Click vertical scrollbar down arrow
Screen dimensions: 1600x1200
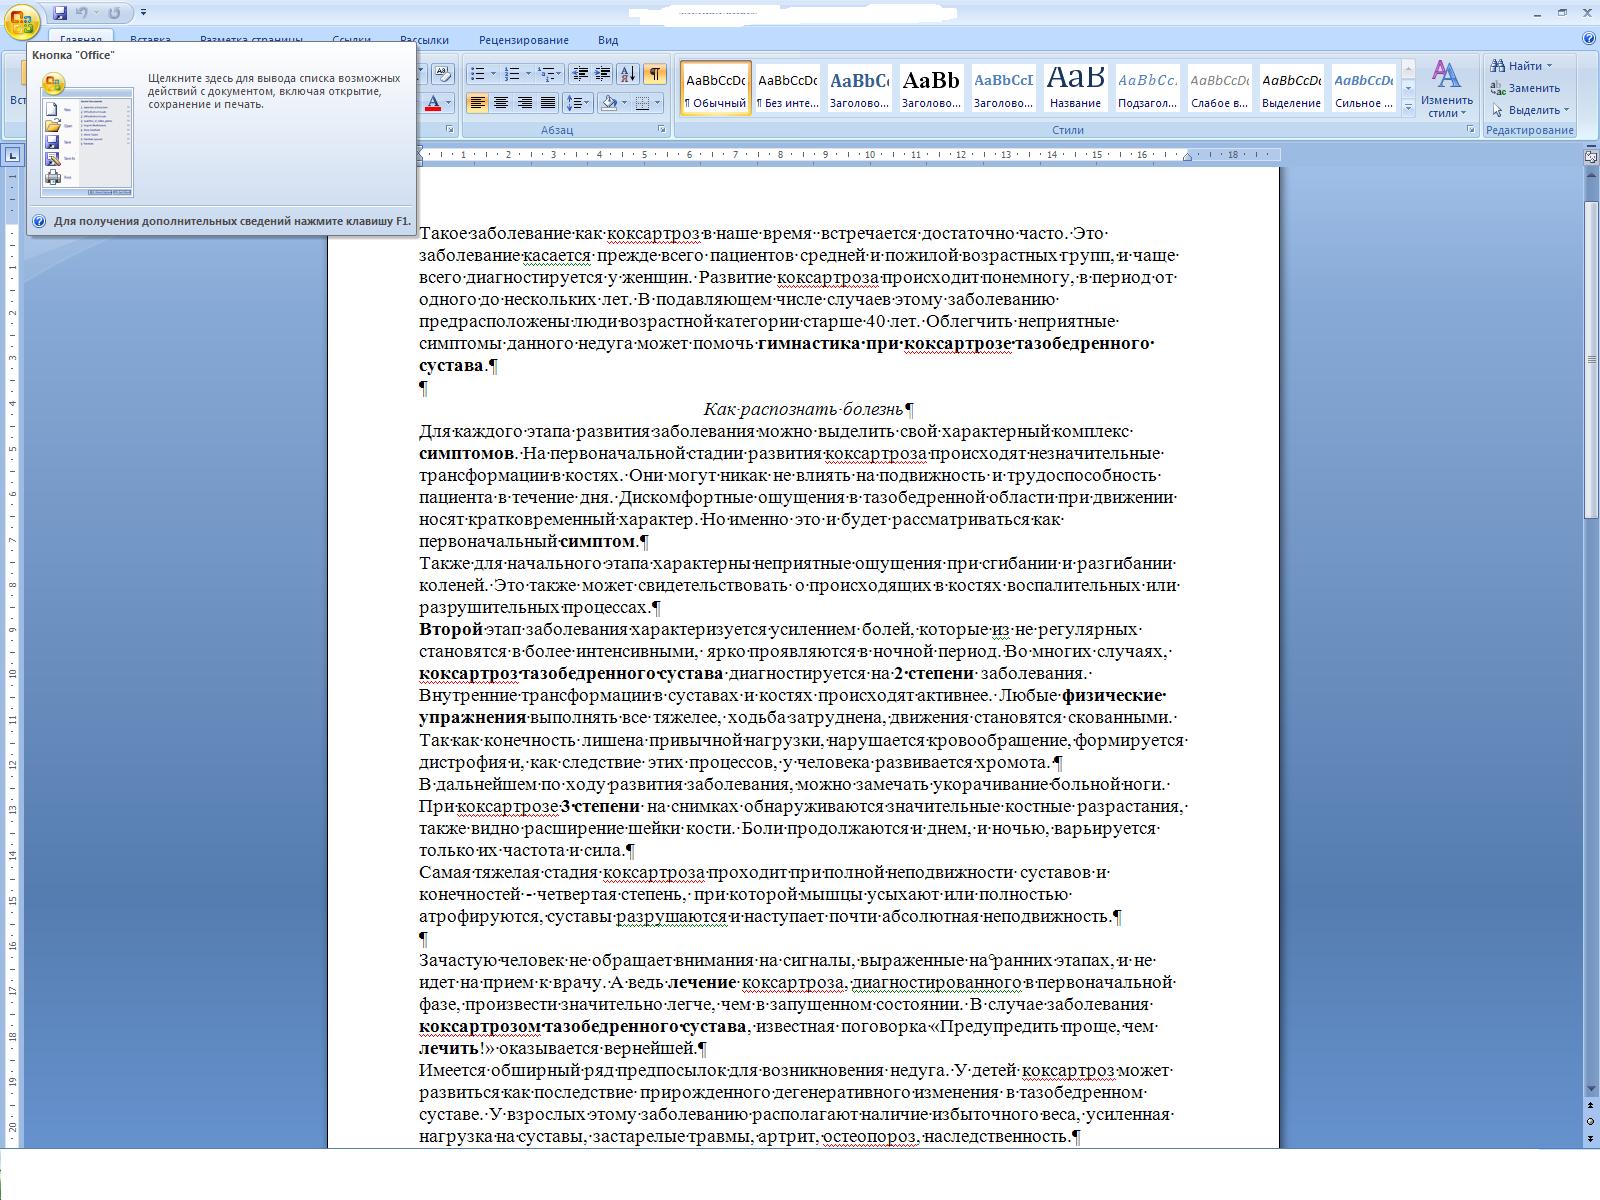[1590, 1089]
